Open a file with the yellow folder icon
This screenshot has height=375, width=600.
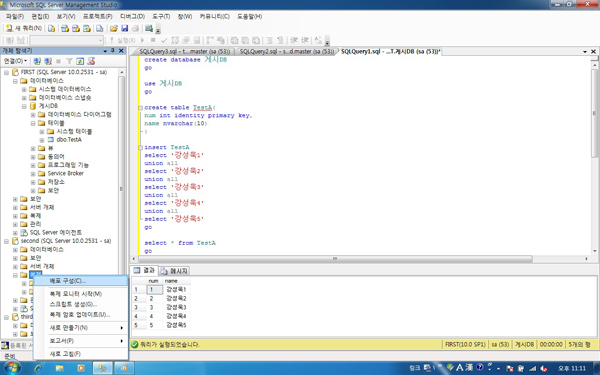114,28
